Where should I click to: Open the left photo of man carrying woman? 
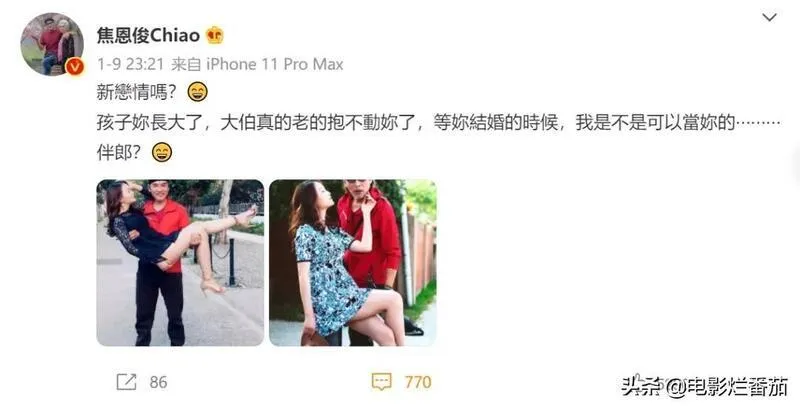(x=180, y=263)
